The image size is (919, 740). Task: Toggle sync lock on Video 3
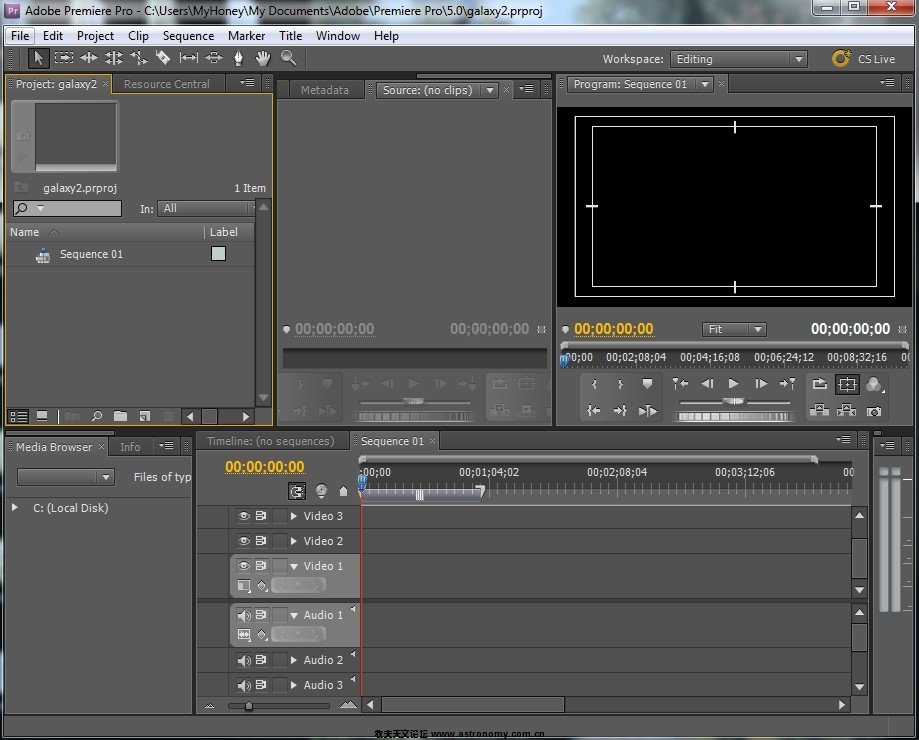coord(261,516)
